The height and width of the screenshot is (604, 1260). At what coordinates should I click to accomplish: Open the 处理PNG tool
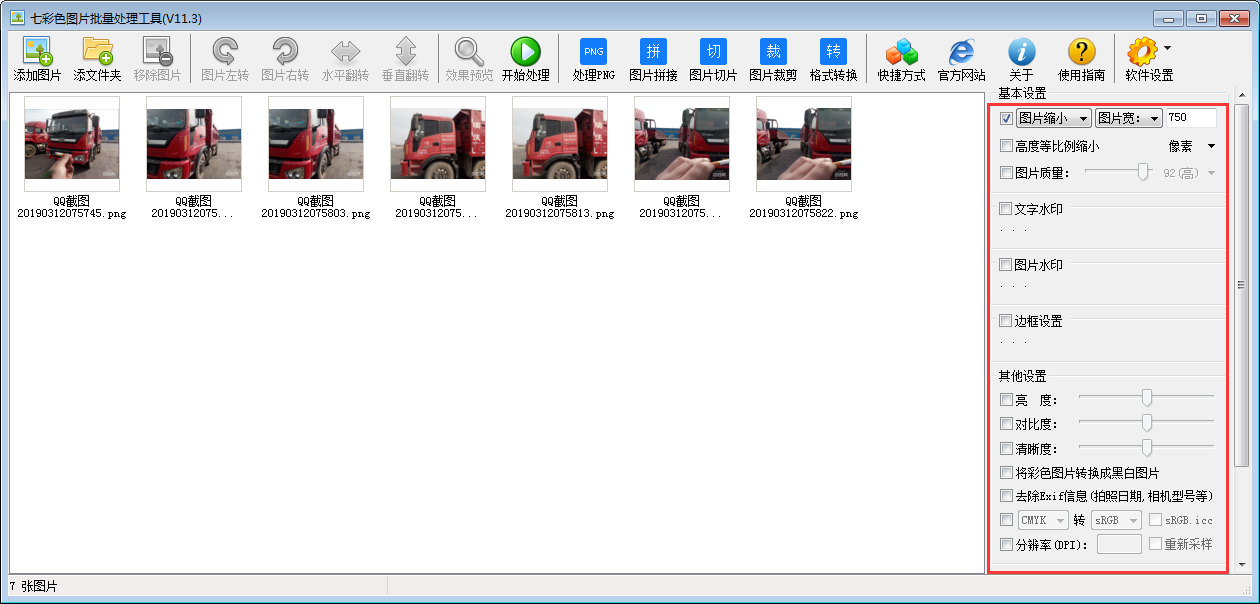tap(593, 53)
